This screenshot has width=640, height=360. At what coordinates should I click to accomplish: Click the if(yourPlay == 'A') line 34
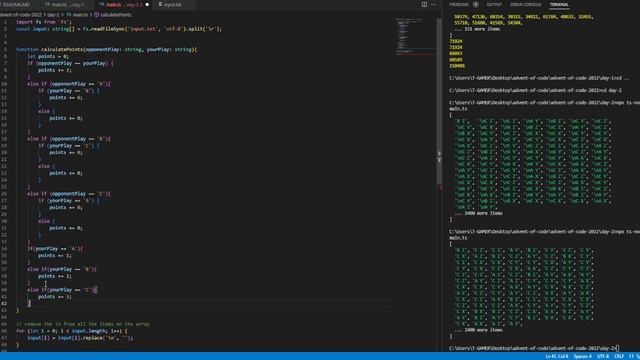tap(55, 249)
